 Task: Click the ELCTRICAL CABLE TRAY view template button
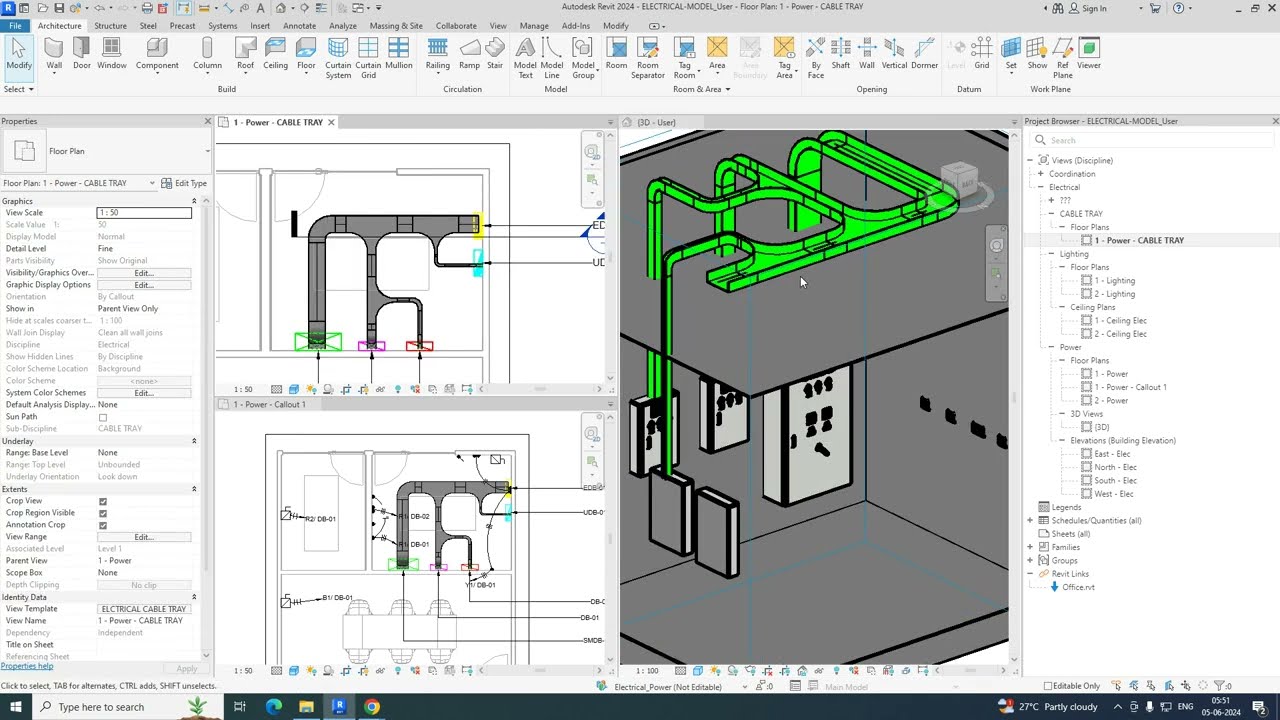(x=144, y=609)
